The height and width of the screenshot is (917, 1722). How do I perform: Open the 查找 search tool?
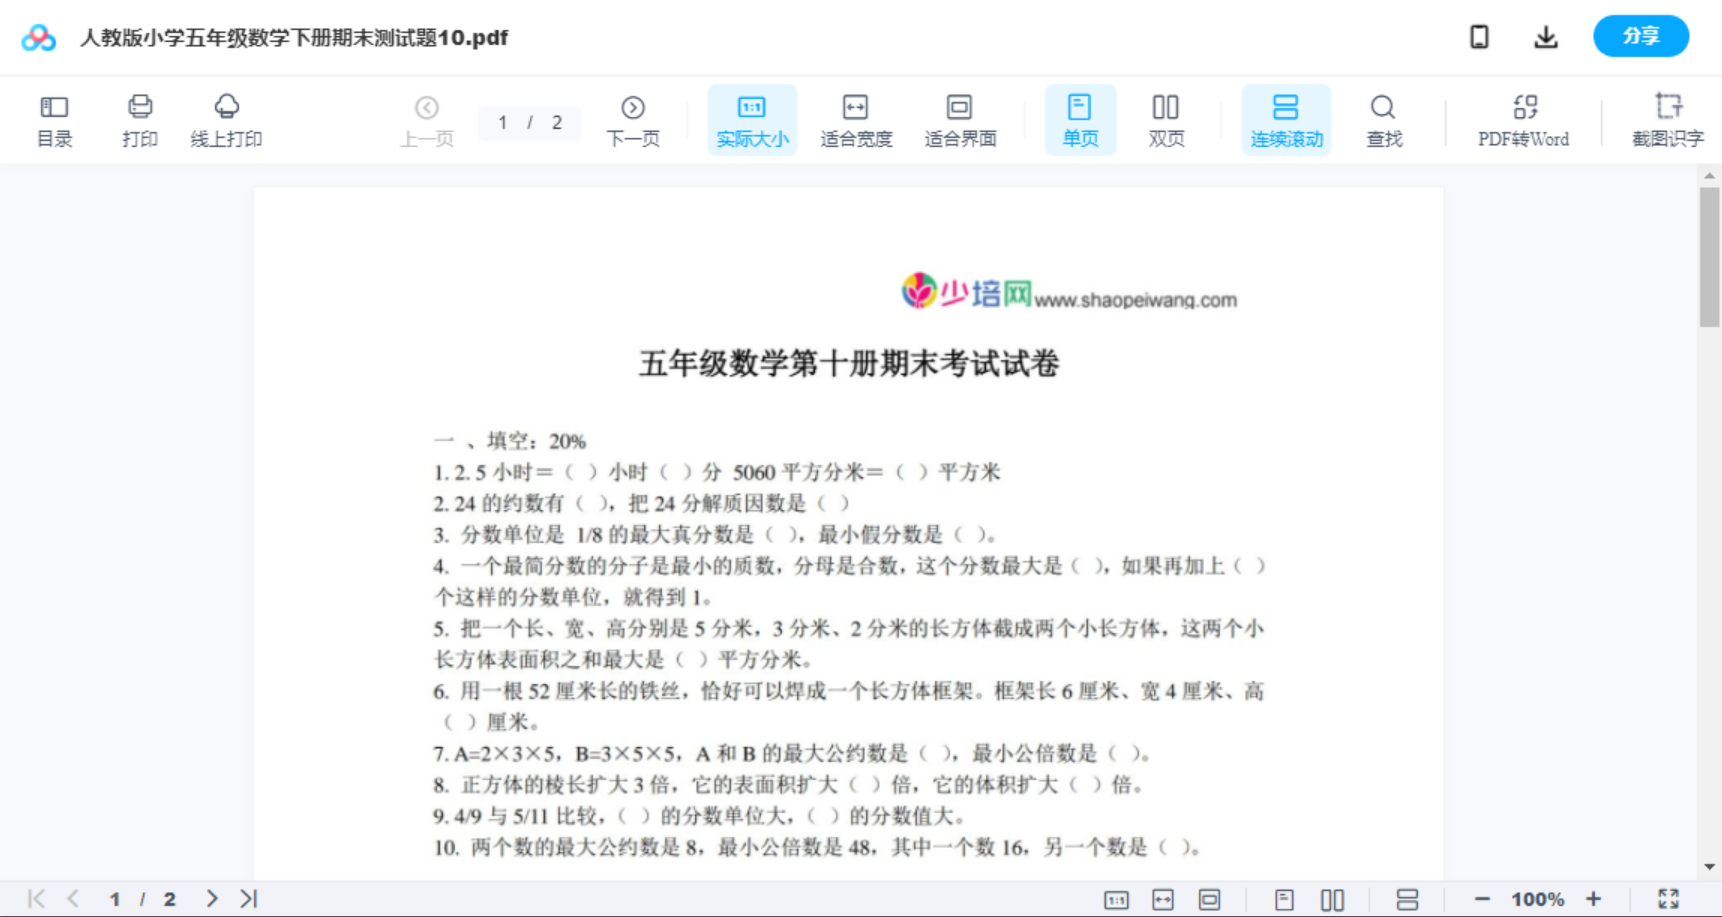(1383, 119)
